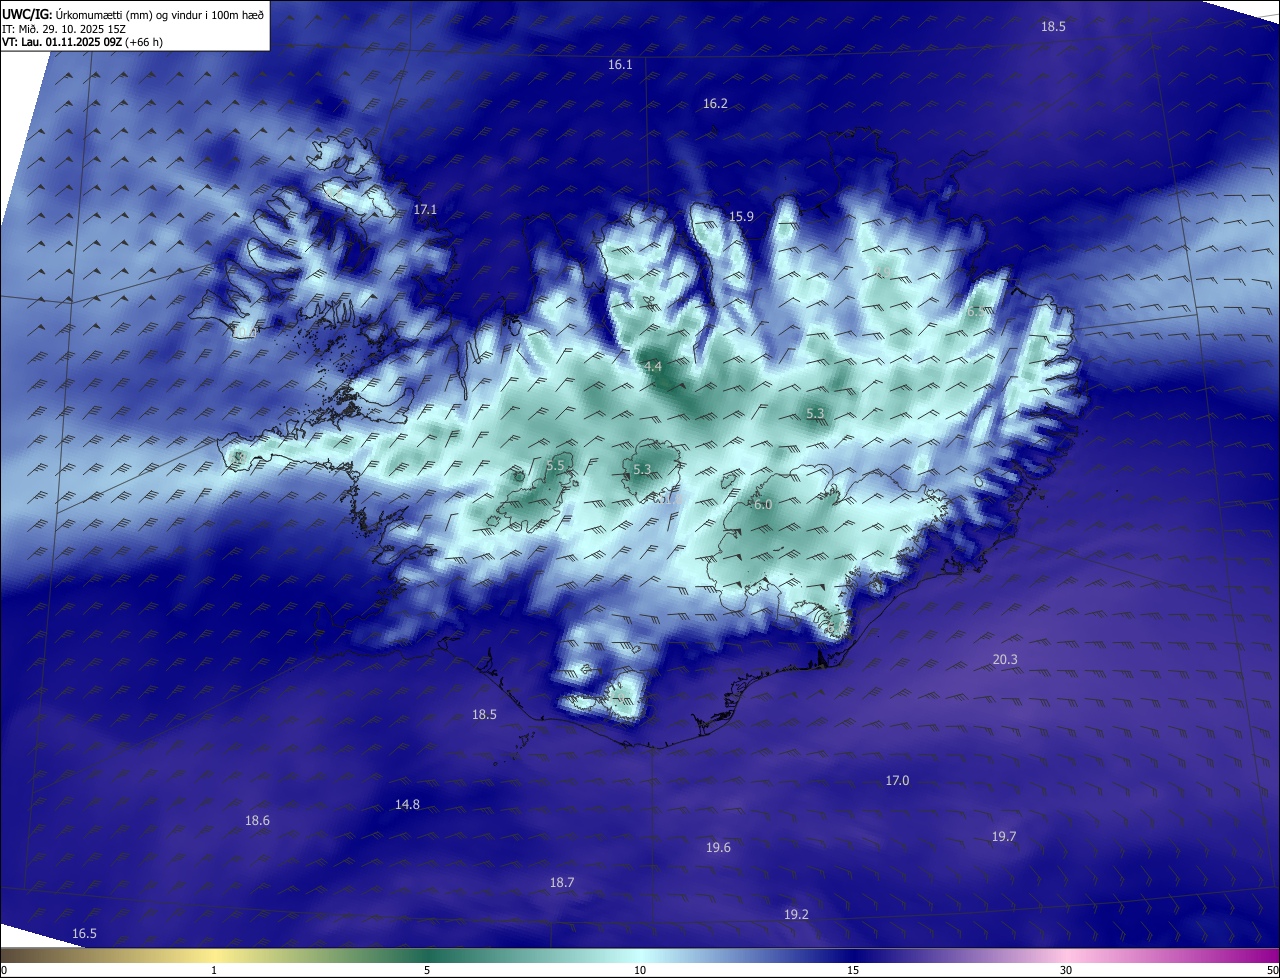The width and height of the screenshot is (1280, 978).
Task: Click the initial time line 'IT: Mið. 29. 10. 2025 15Z'
Action: pyautogui.click(x=66, y=28)
